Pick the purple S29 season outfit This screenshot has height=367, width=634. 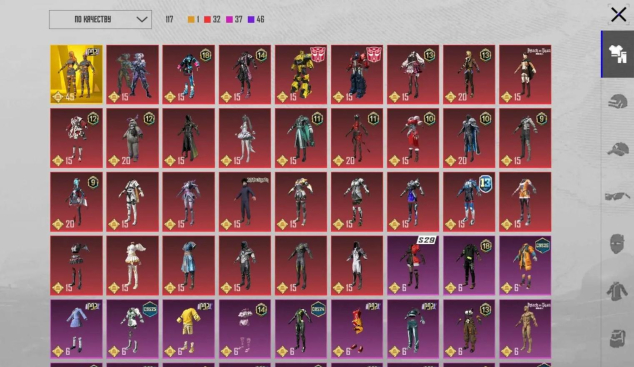(x=413, y=266)
